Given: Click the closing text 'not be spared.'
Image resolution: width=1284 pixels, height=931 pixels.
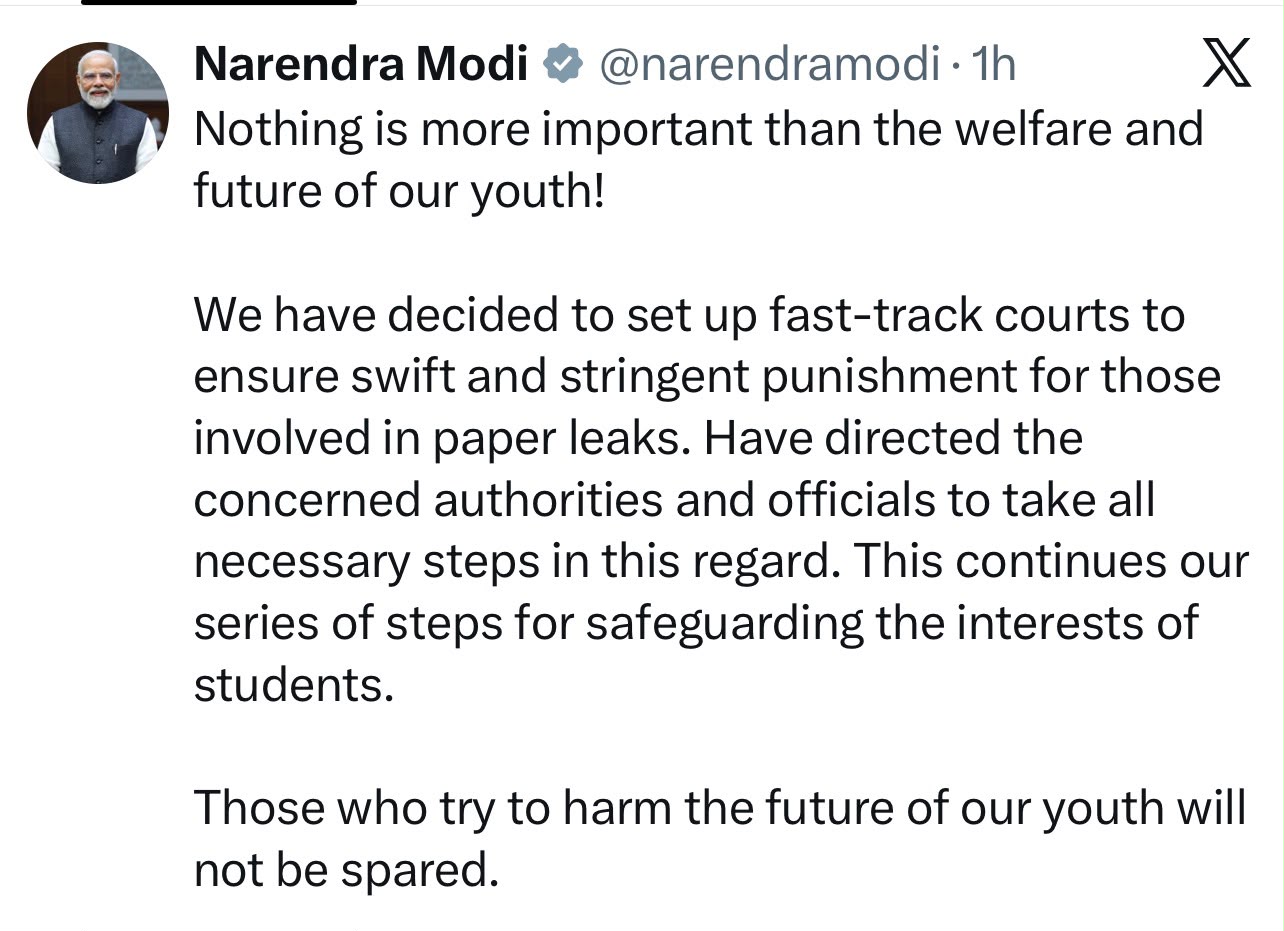Looking at the screenshot, I should pos(346,871).
